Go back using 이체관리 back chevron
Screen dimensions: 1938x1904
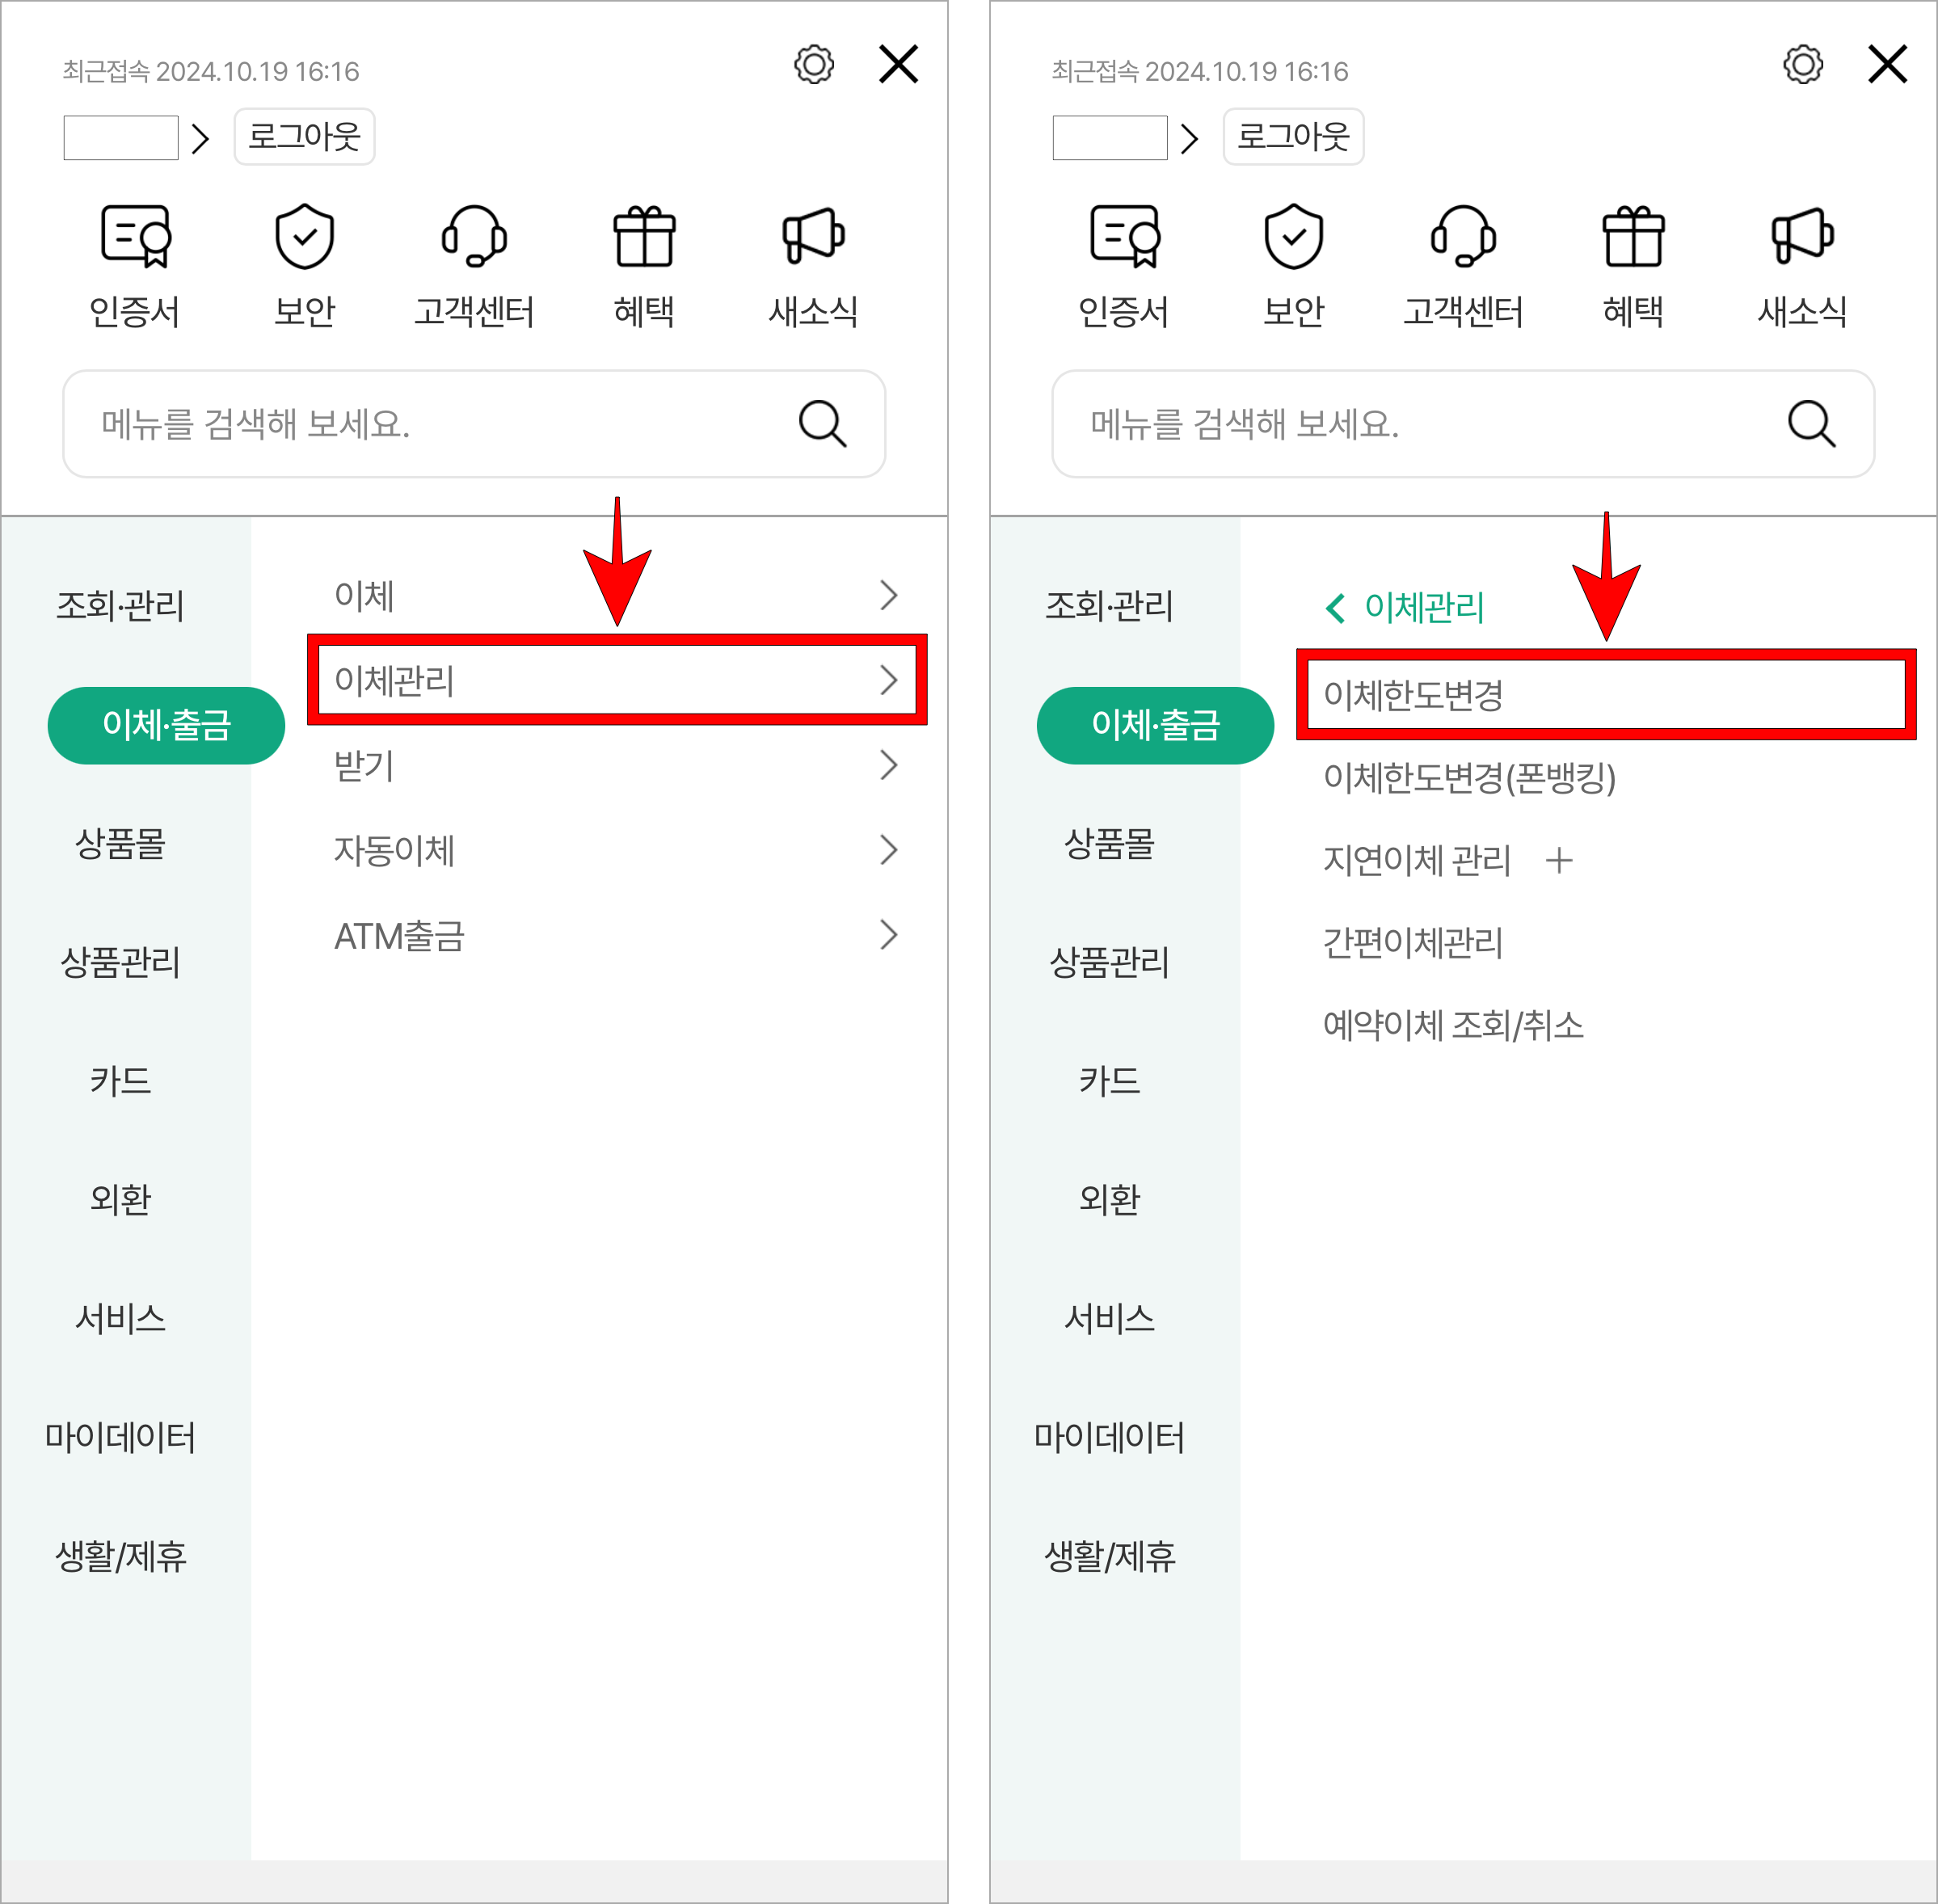click(x=1336, y=606)
